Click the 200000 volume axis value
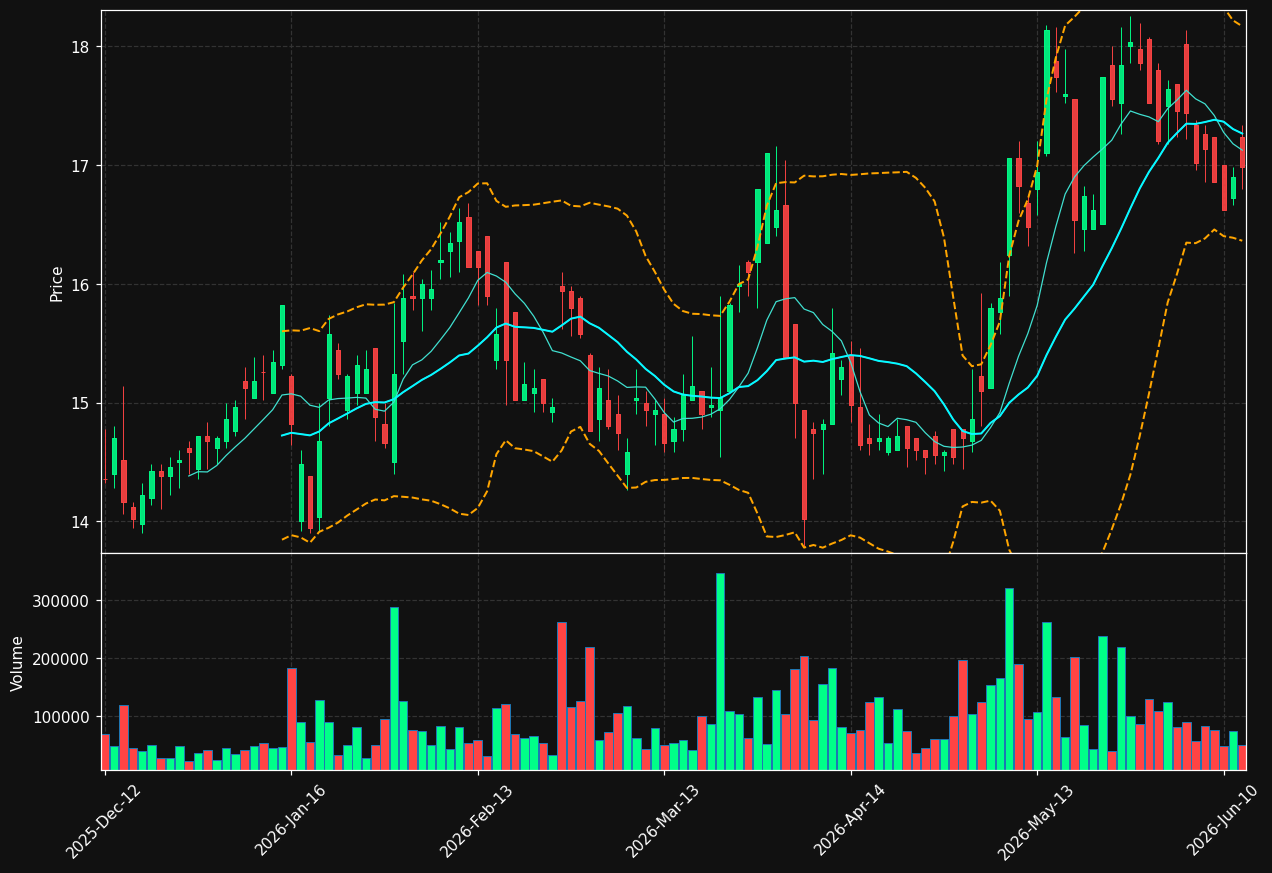The height and width of the screenshot is (873, 1272). 62,659
